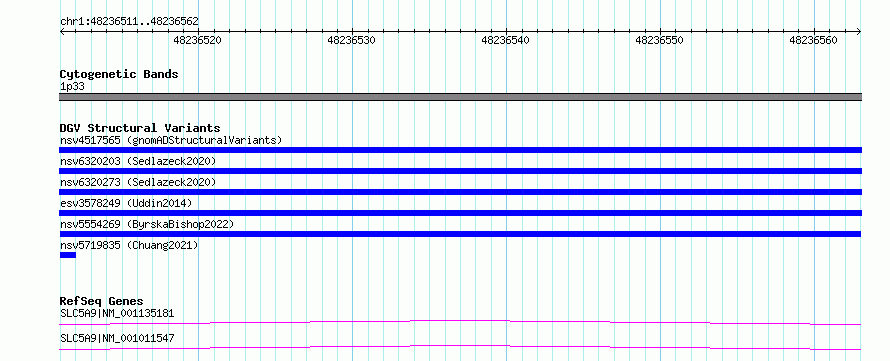The image size is (890, 361).
Task: Select variant label nsv6320273 (Sedlazeck2020)
Action: 138,182
